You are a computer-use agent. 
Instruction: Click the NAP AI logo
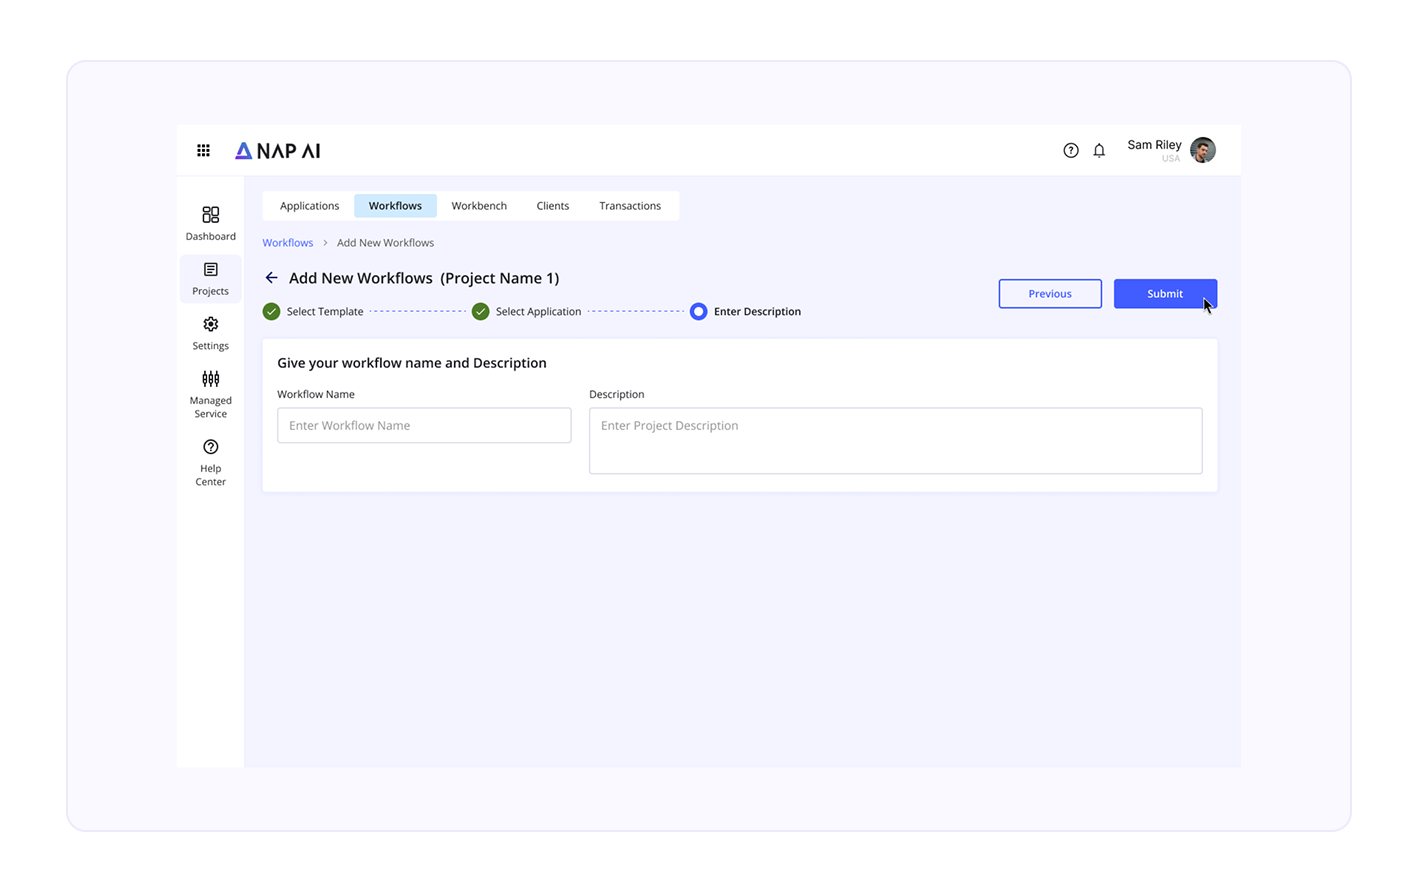point(277,151)
